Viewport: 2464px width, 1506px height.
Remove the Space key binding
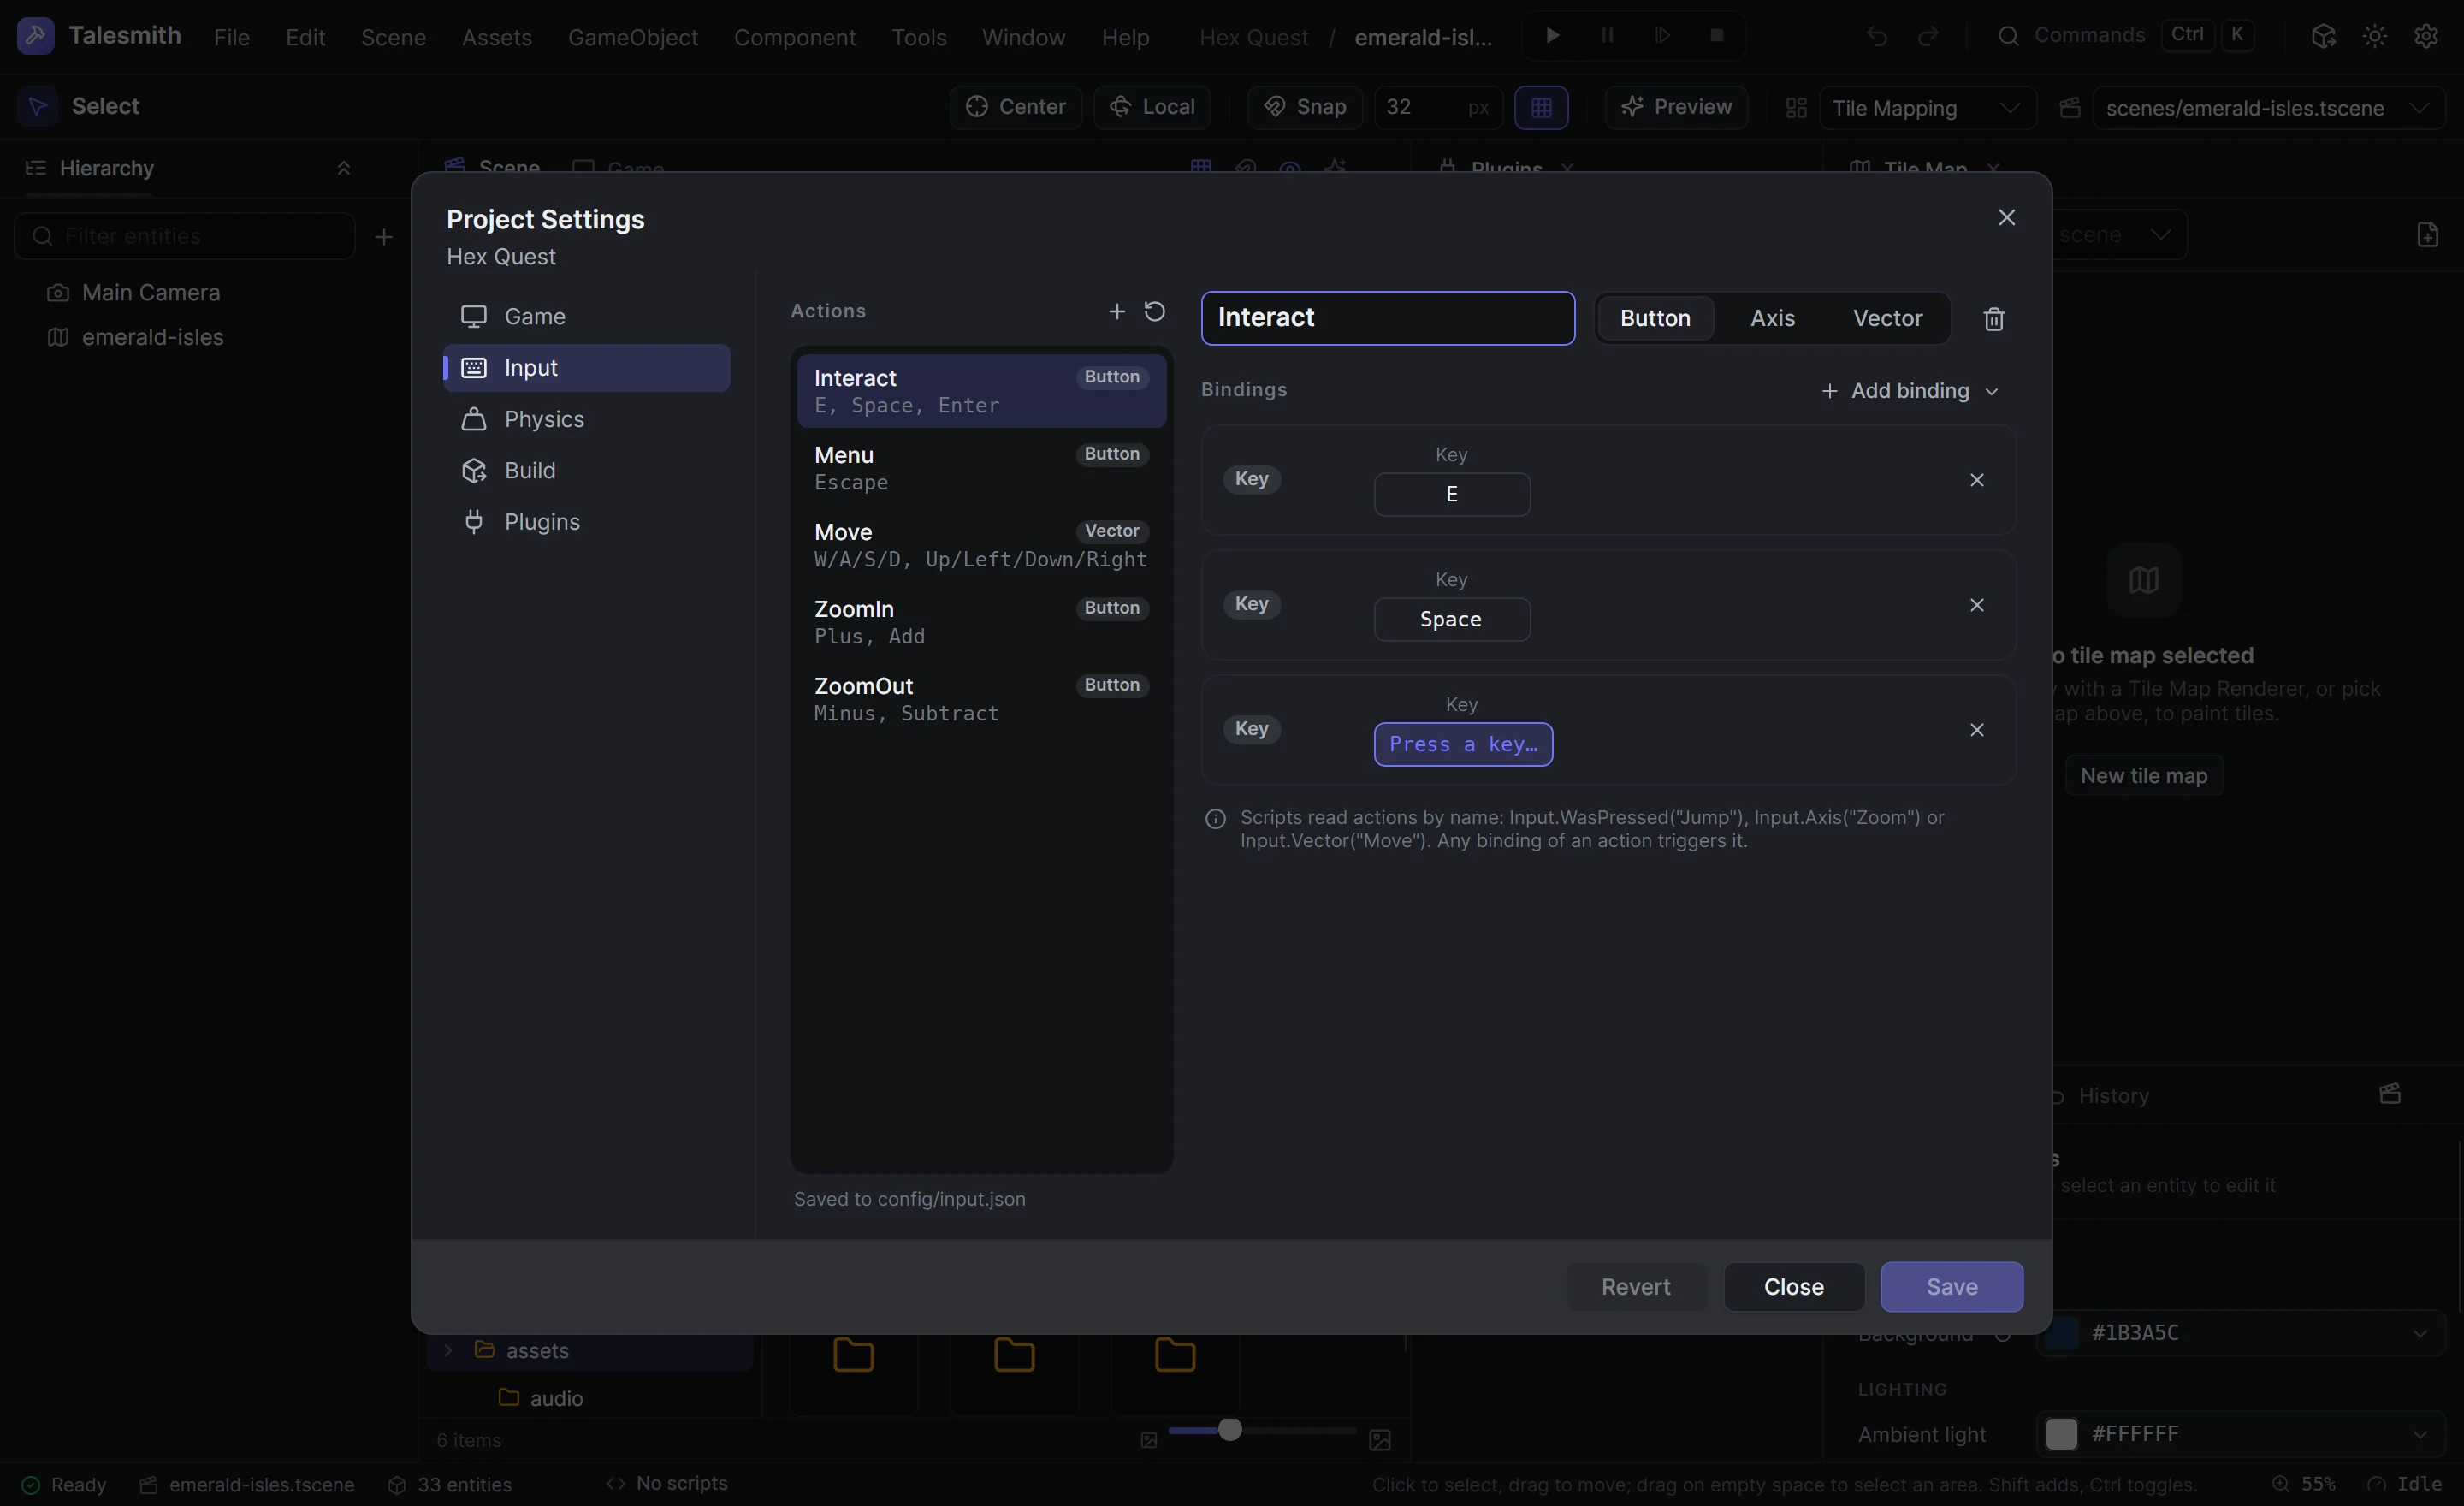click(x=1976, y=605)
